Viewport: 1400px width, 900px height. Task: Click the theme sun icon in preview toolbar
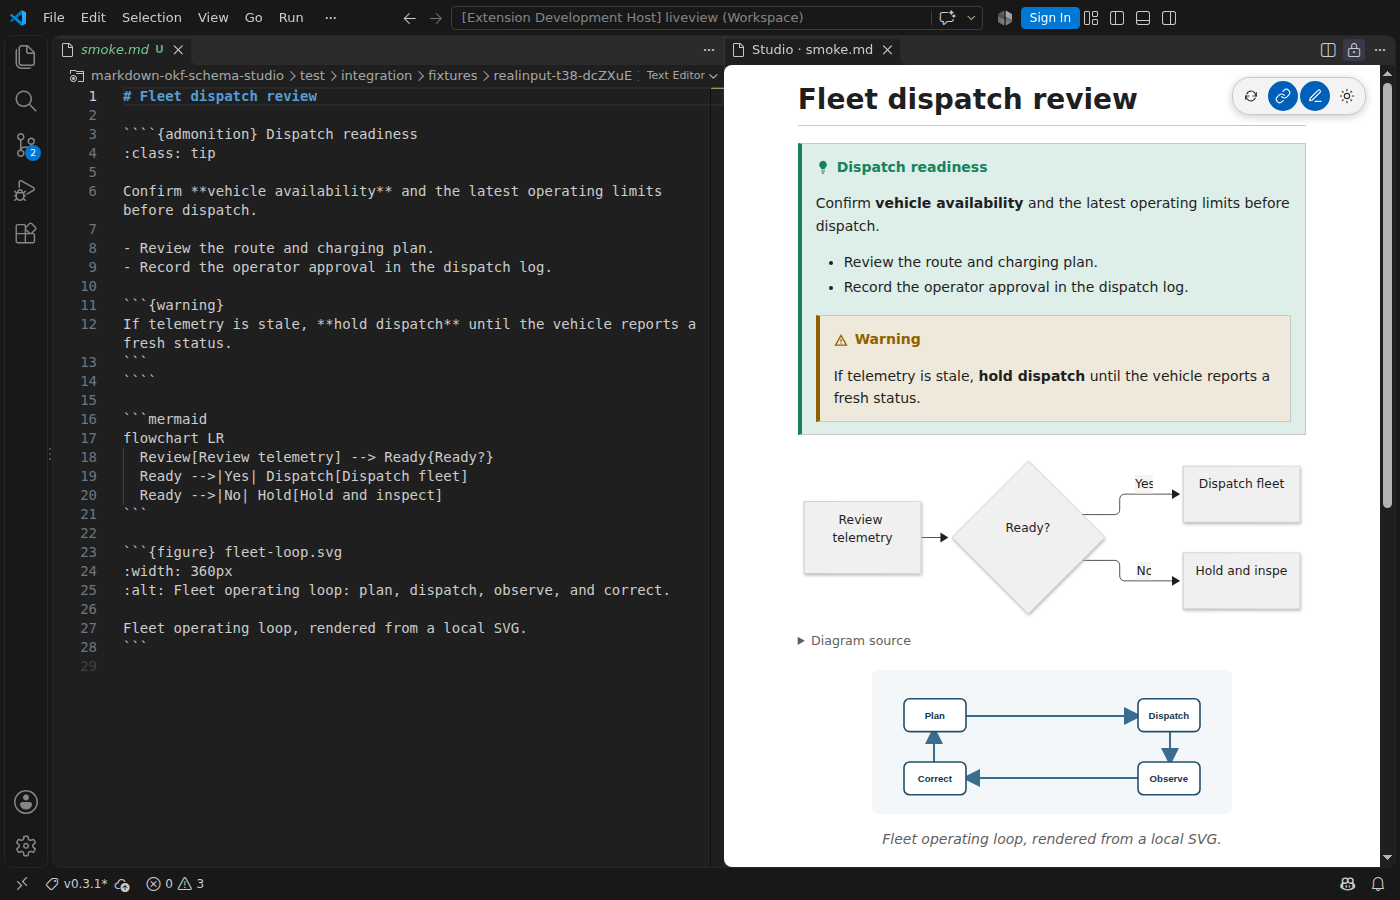1347,96
